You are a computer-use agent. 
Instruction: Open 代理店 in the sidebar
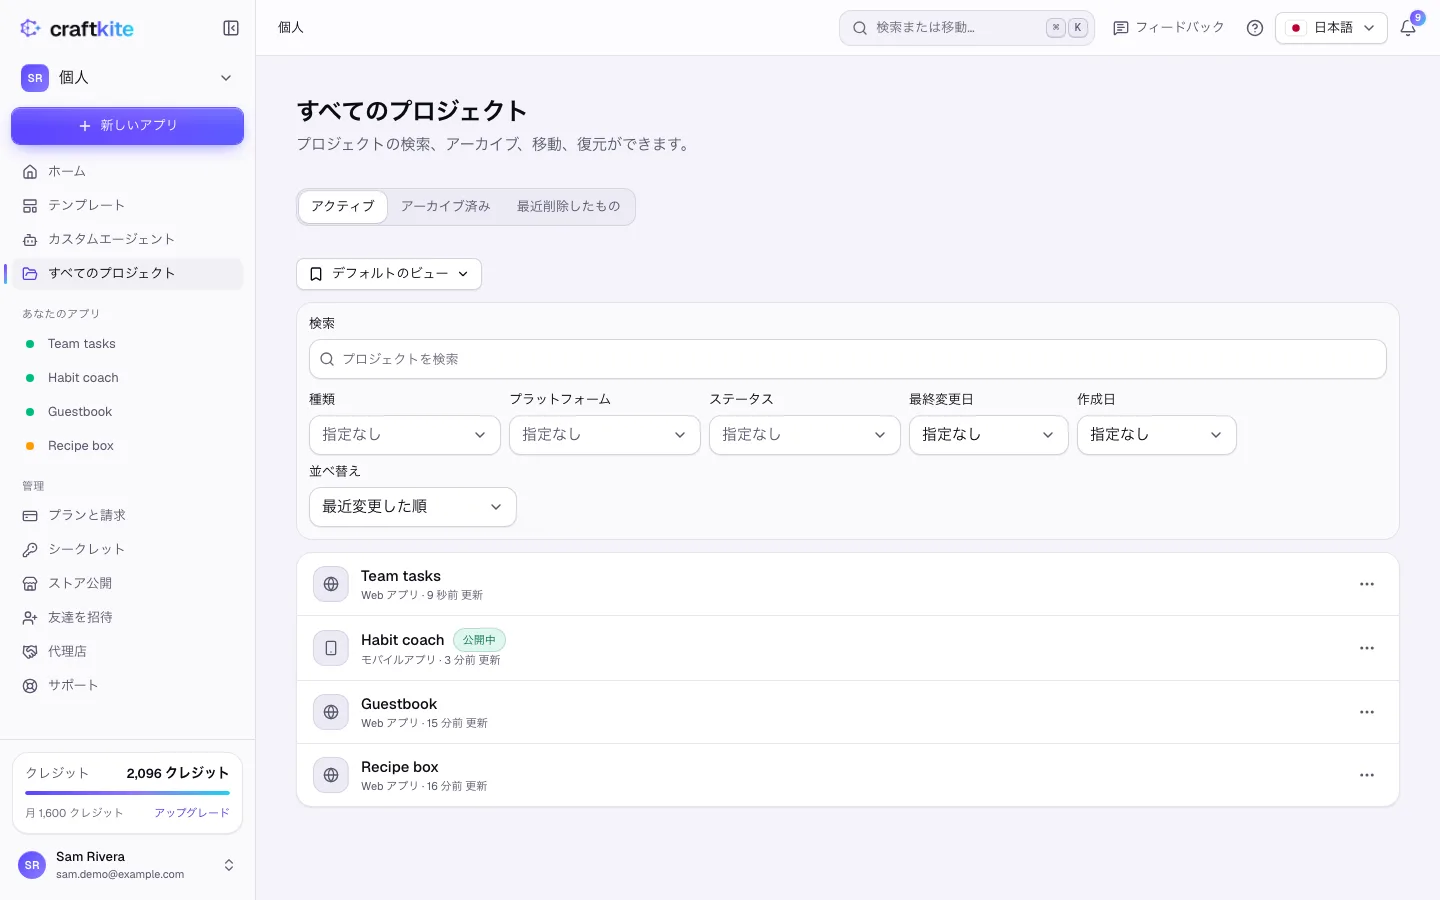pyautogui.click(x=127, y=651)
